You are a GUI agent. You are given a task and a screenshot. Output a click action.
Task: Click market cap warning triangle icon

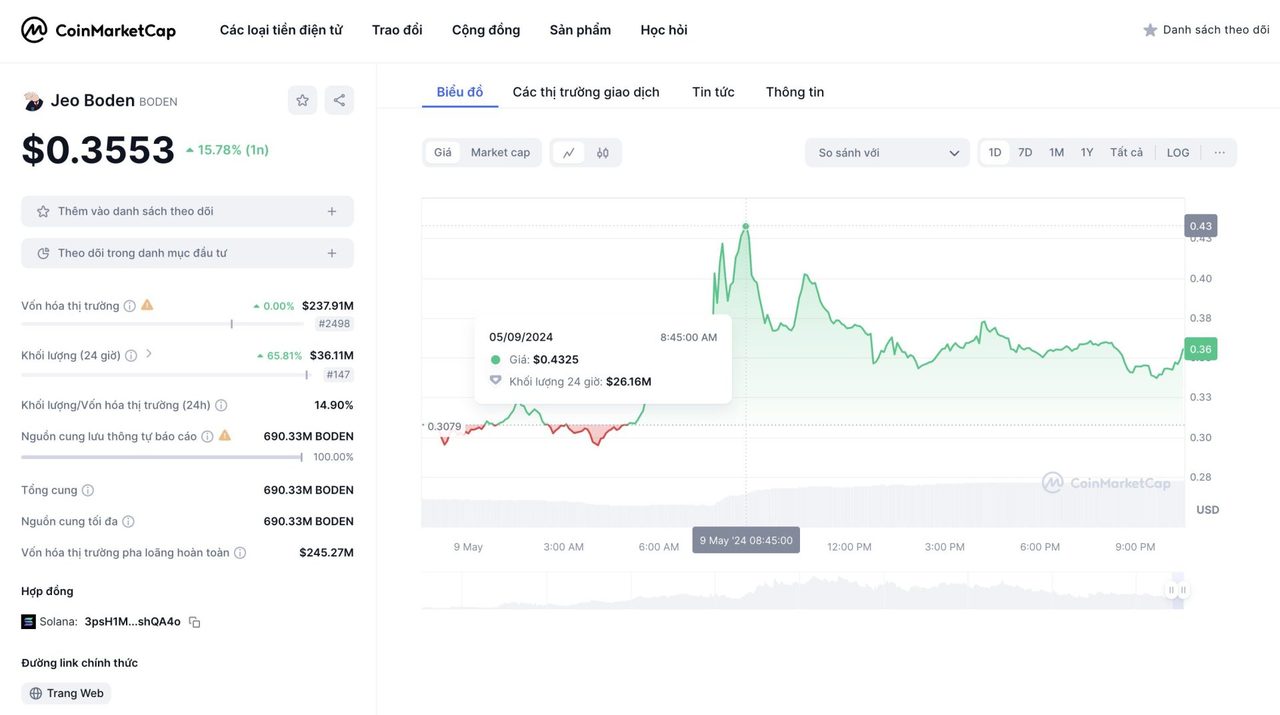(147, 305)
